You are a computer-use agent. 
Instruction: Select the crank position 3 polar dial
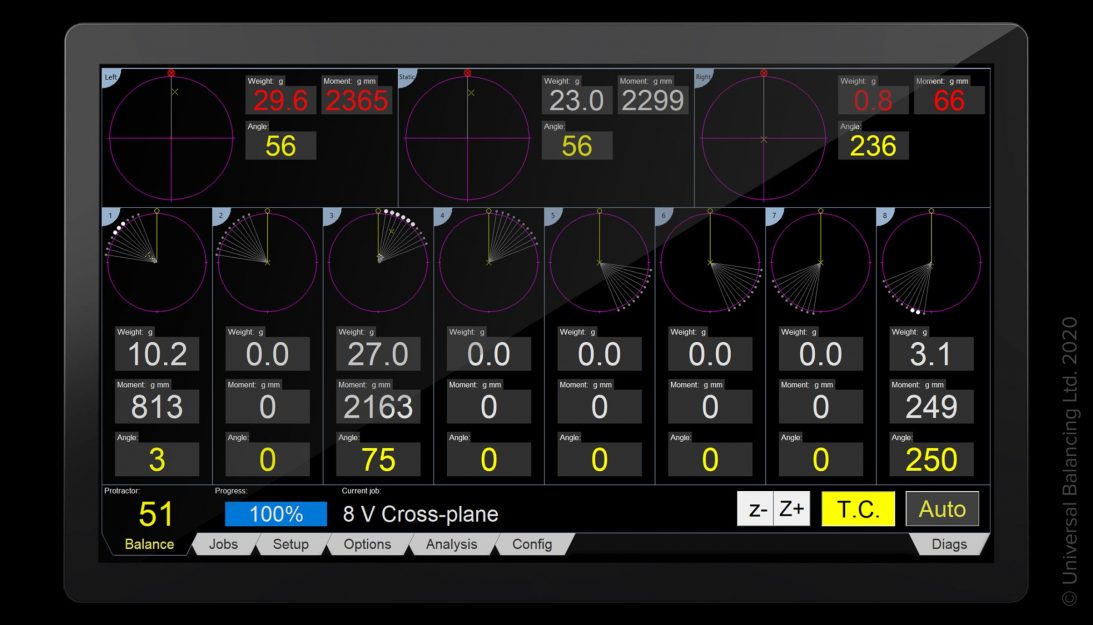377,262
